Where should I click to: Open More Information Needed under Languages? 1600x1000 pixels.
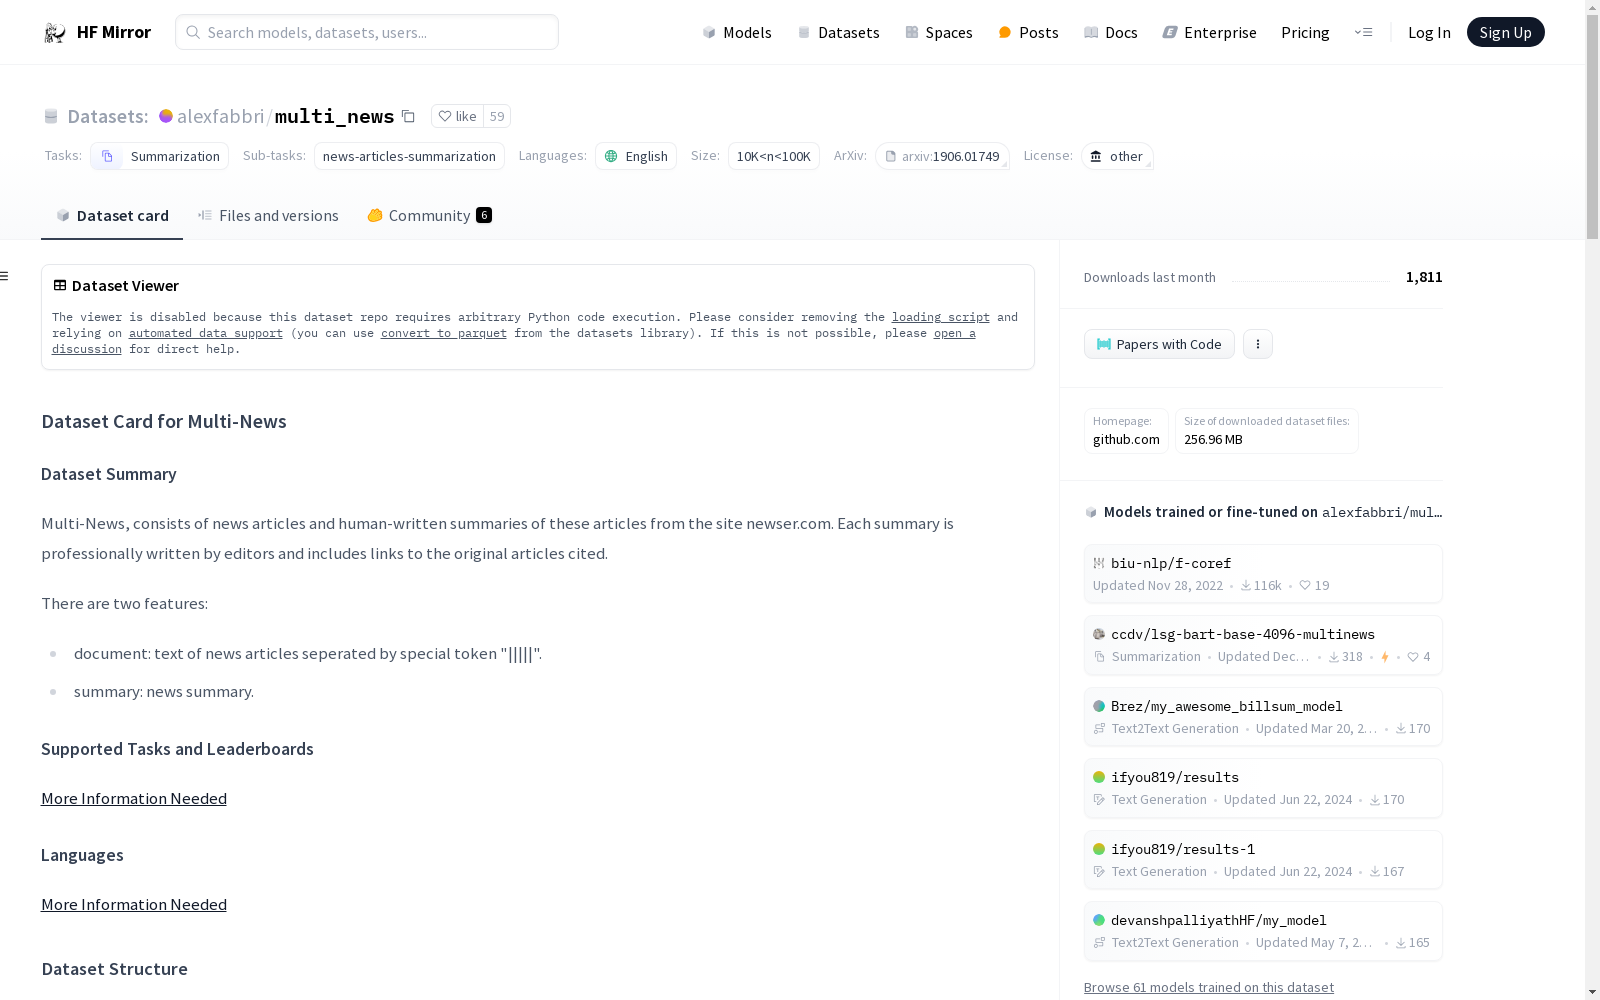pos(134,904)
